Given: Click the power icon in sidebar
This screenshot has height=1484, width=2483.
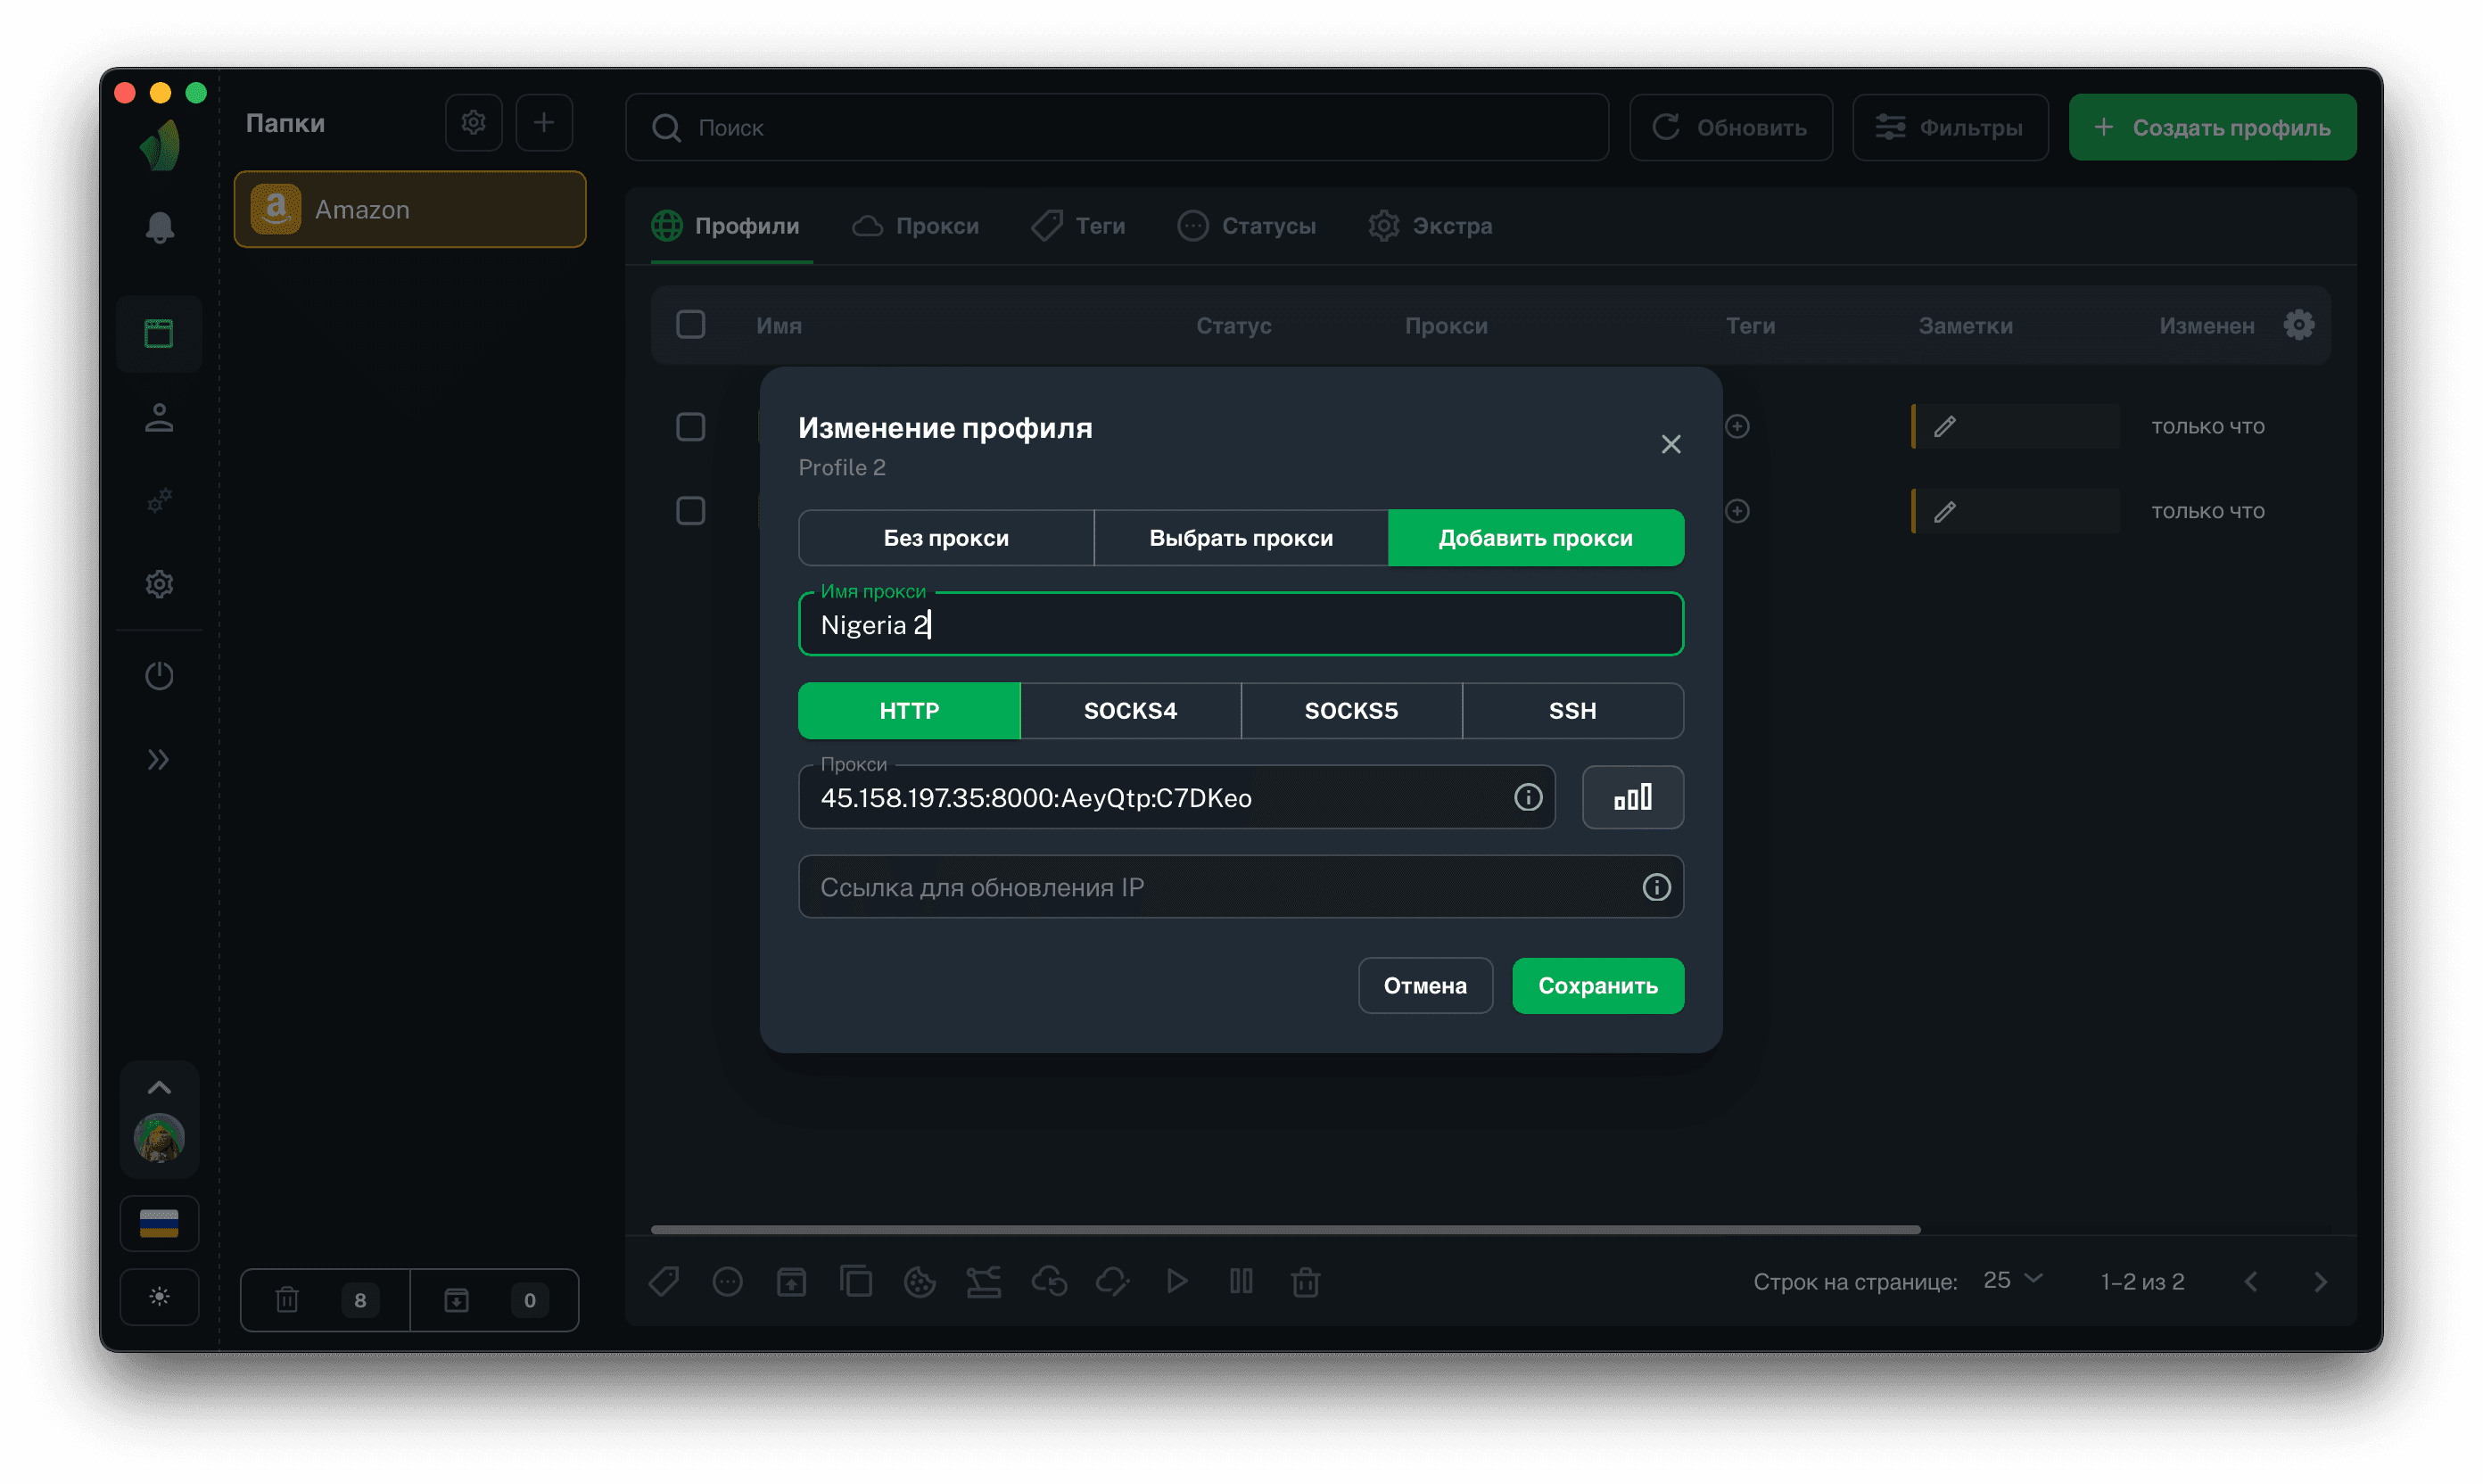Looking at the screenshot, I should pos(159,676).
